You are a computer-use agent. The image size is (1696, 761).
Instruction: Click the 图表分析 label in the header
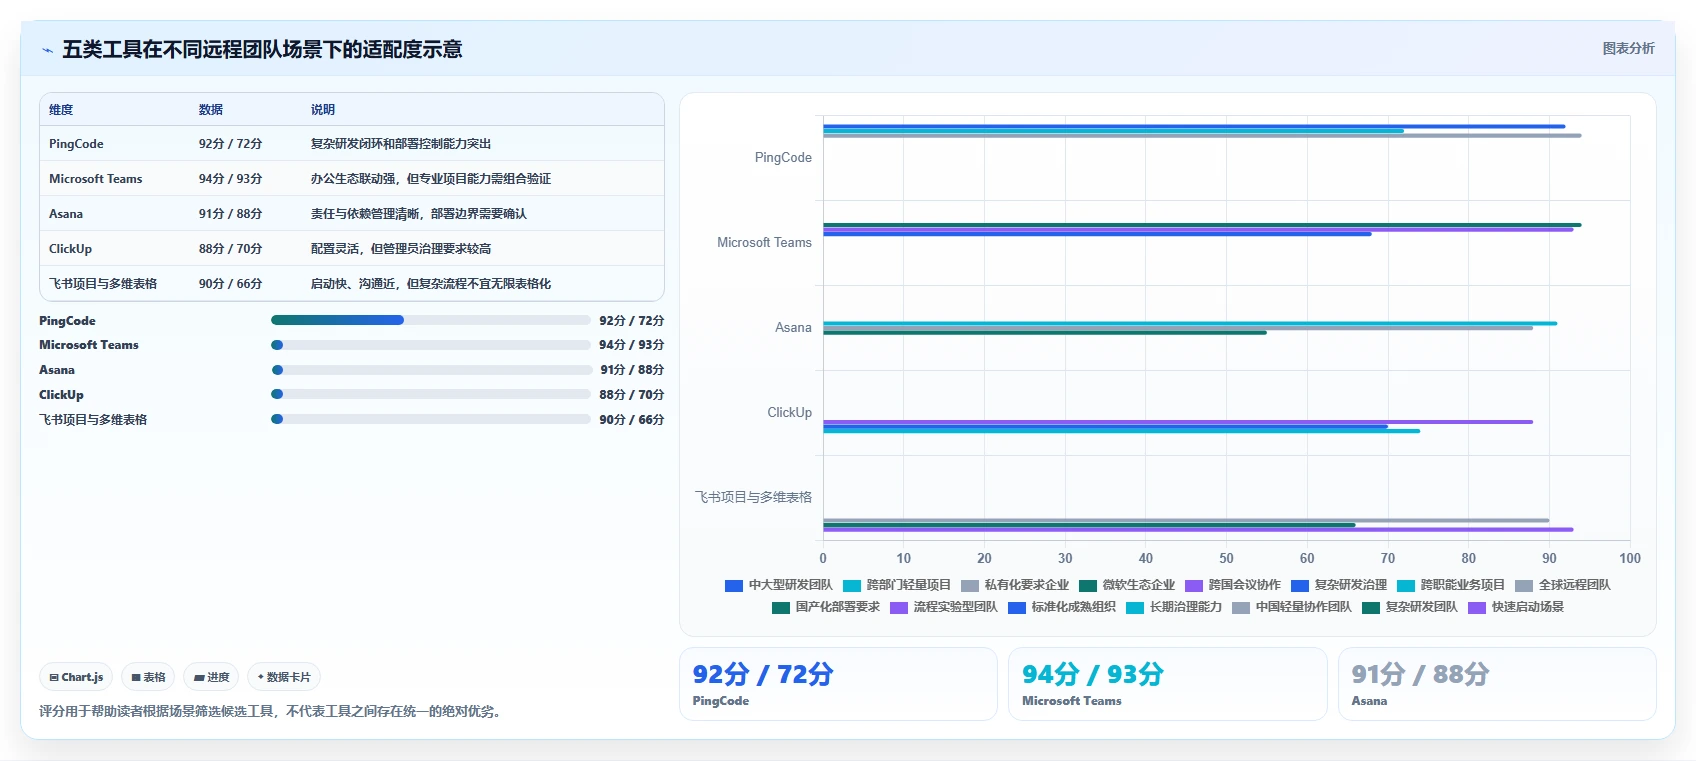coord(1628,48)
